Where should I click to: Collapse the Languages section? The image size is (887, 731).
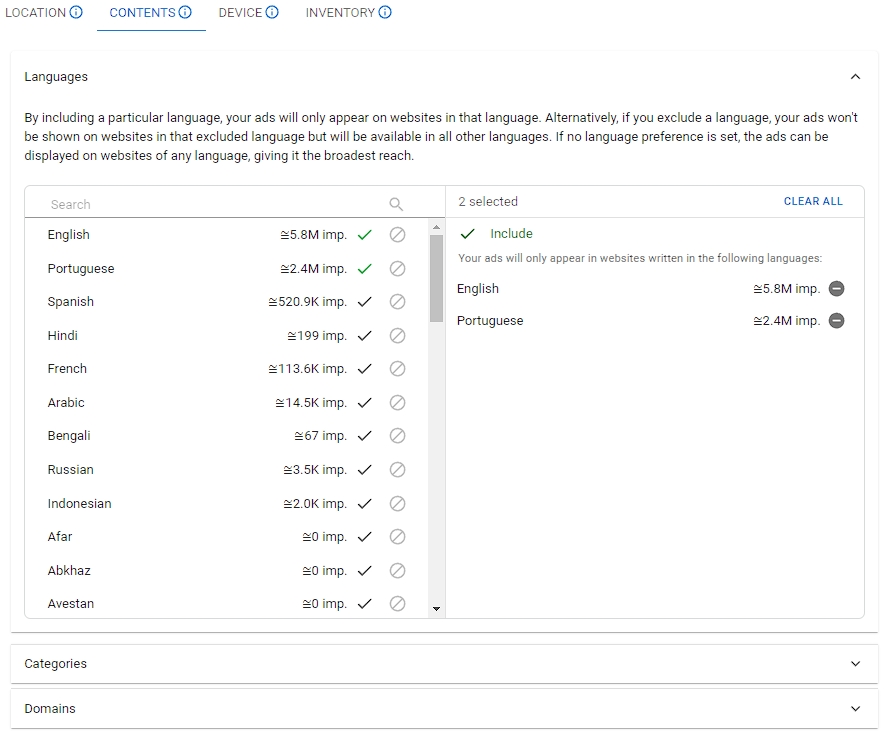click(855, 77)
